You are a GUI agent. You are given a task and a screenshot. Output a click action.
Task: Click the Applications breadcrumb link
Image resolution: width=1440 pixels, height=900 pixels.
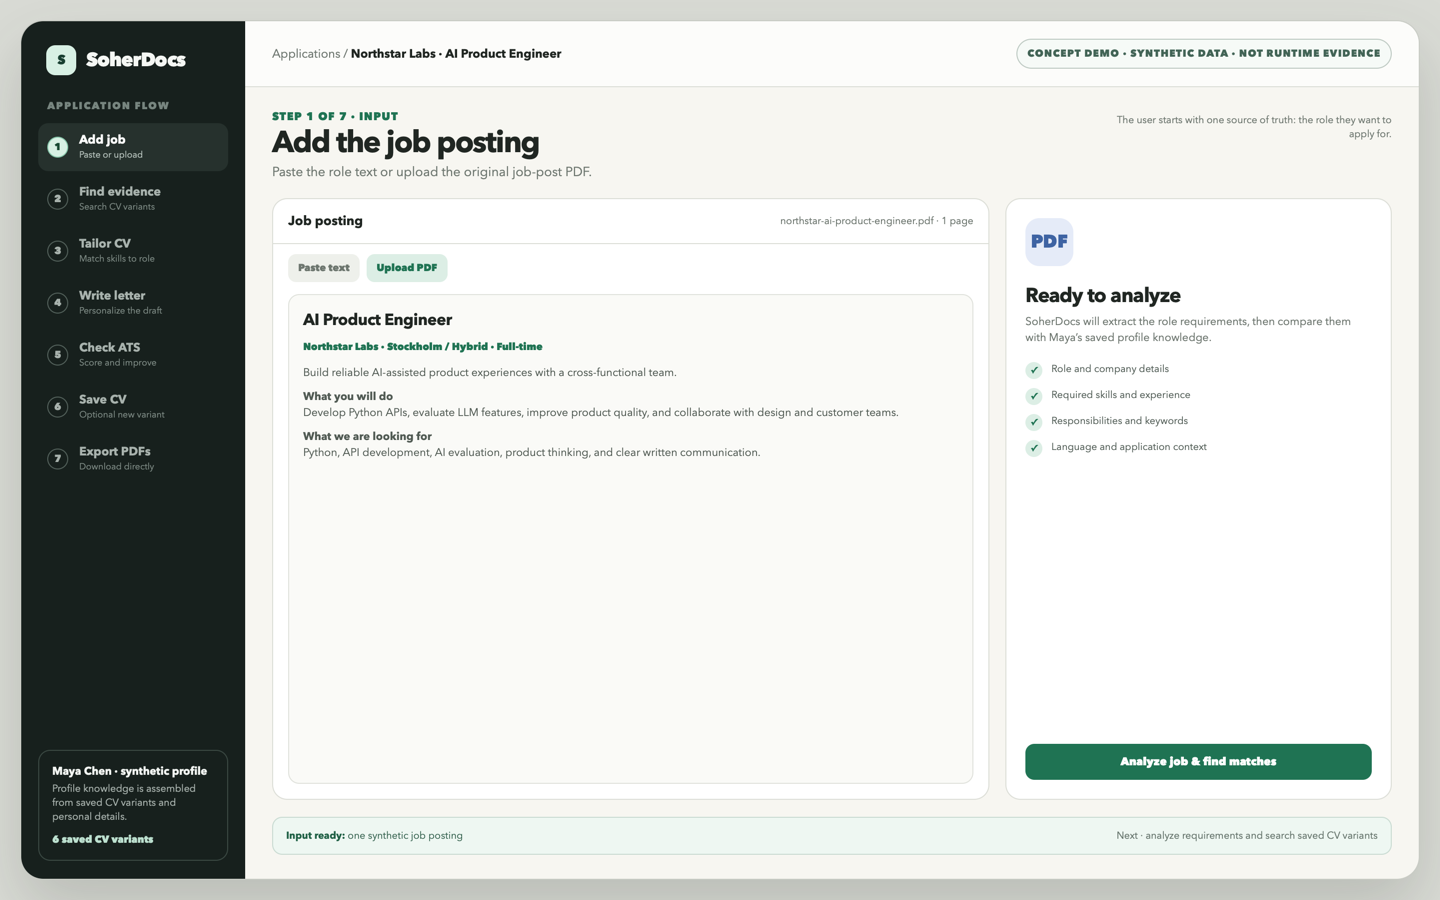306,54
